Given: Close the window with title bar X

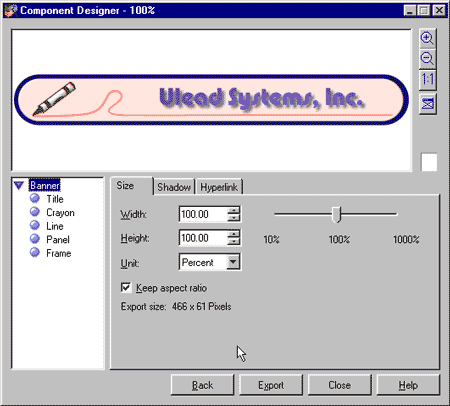Looking at the screenshot, I should point(439,11).
